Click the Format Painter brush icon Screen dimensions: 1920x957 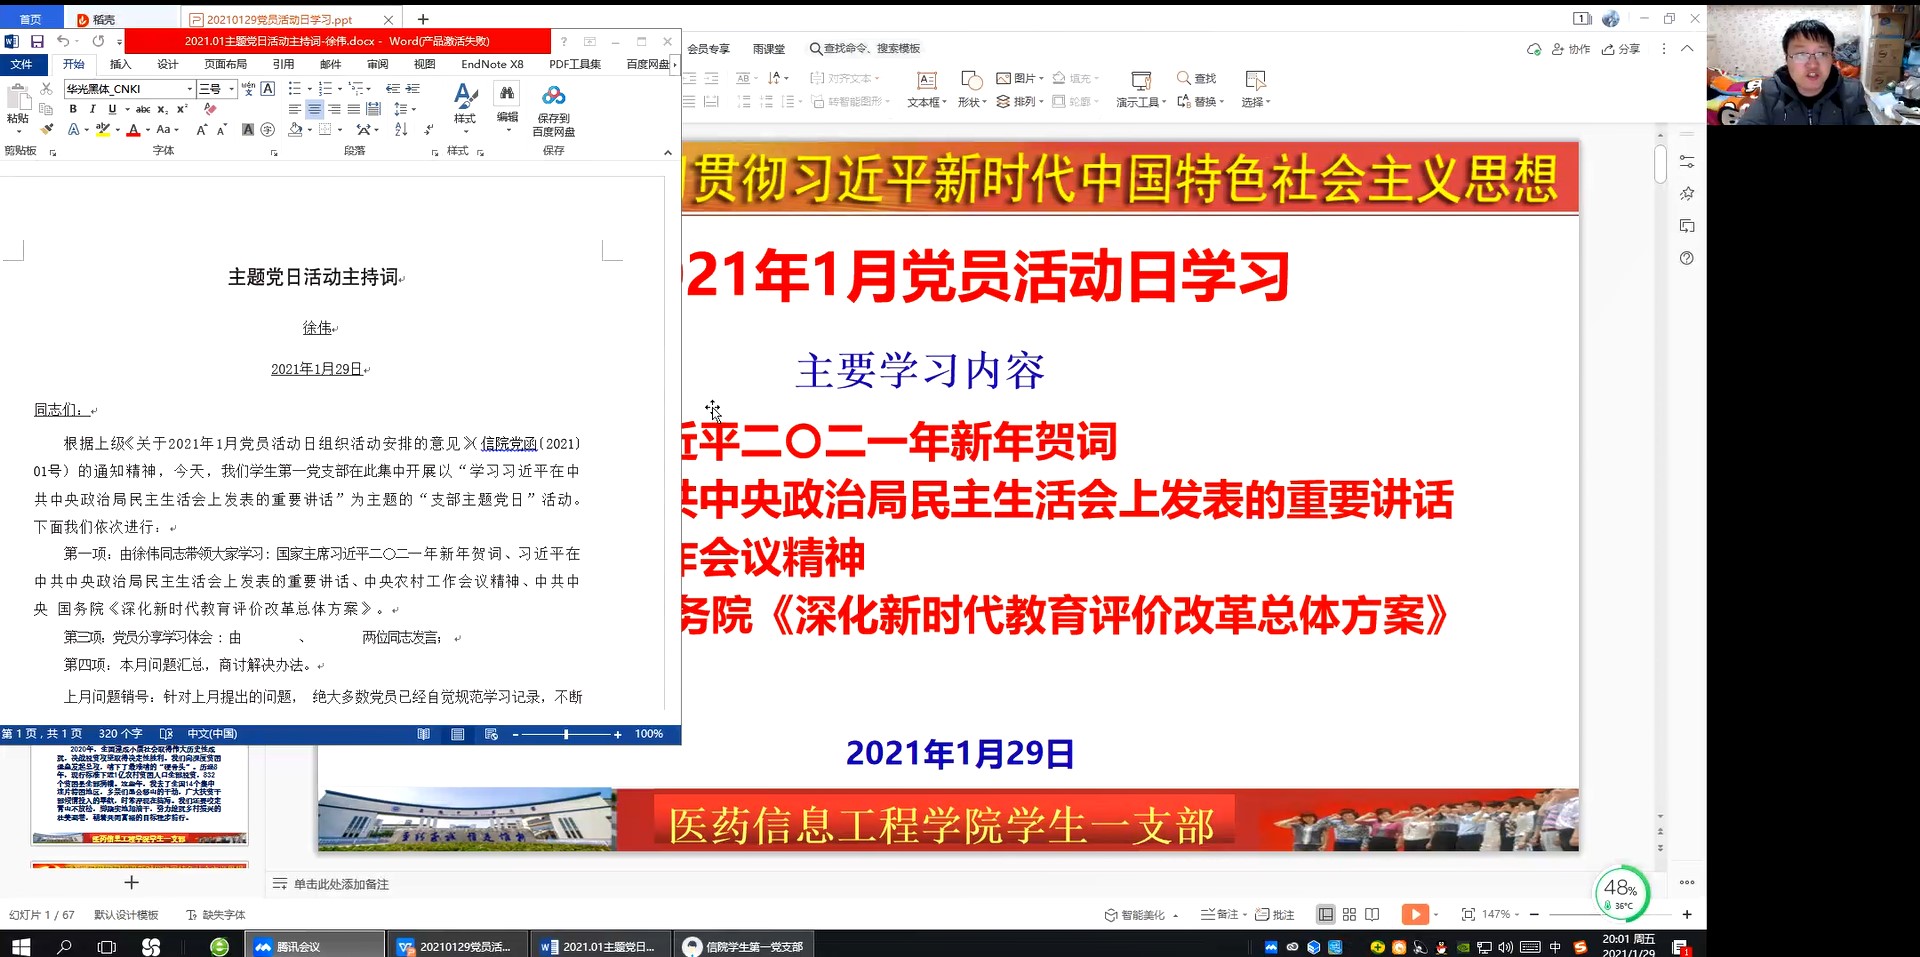[x=46, y=130]
